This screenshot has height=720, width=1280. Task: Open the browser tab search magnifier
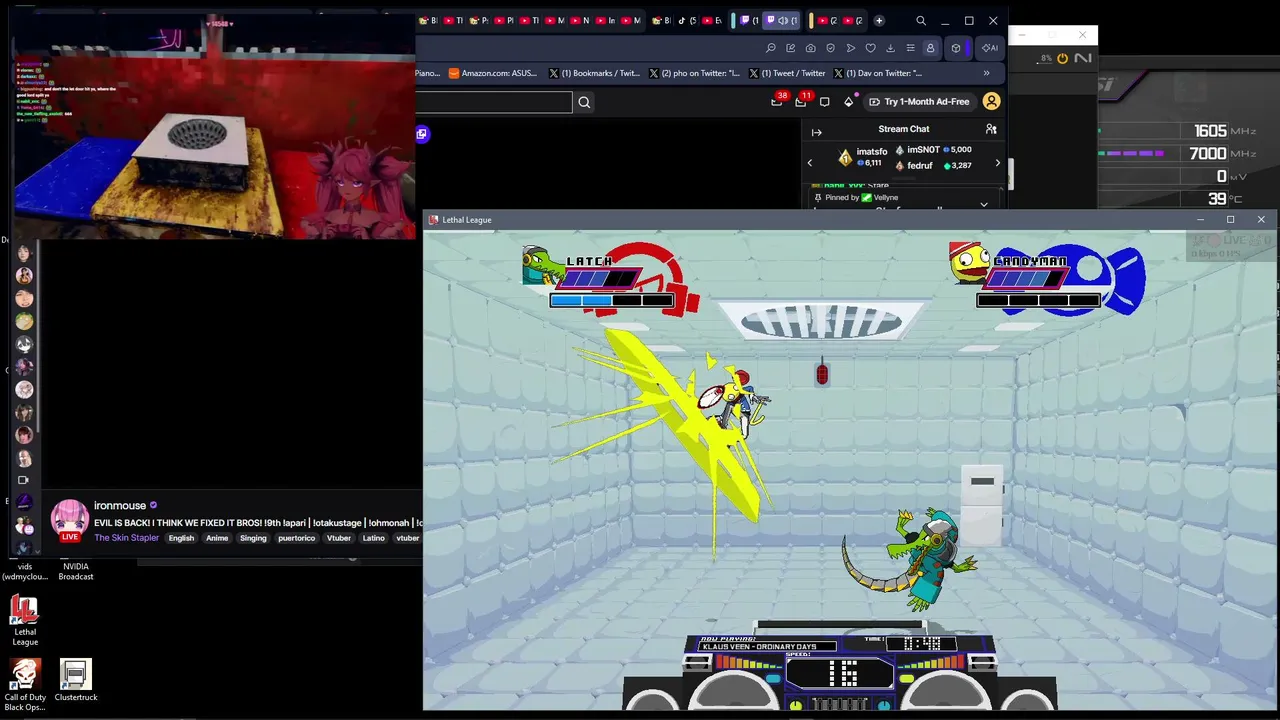(921, 21)
